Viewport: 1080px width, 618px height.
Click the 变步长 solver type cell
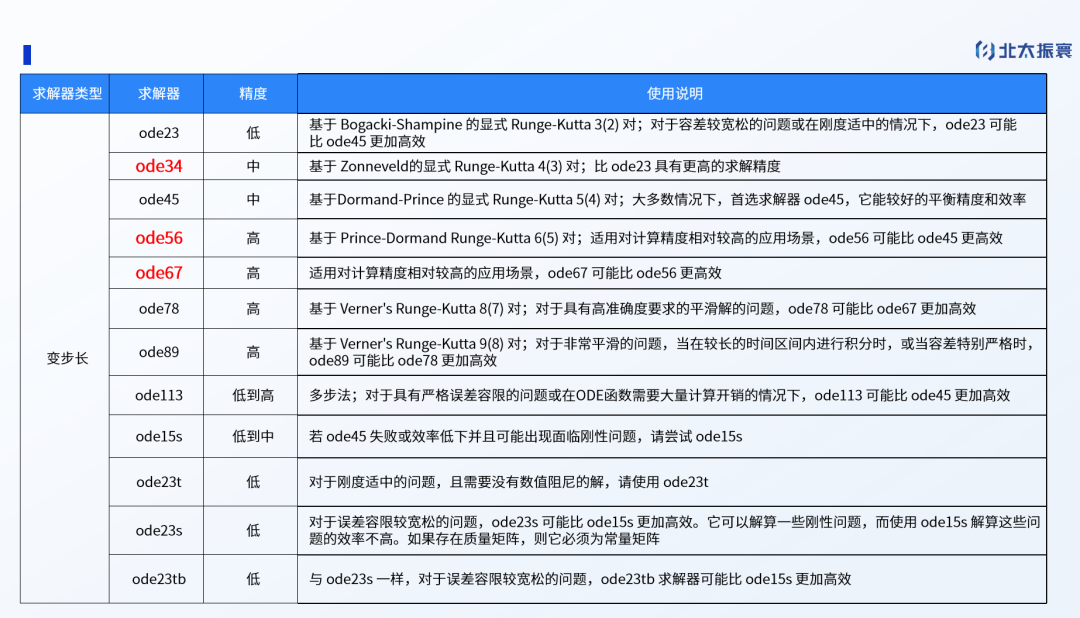click(67, 358)
